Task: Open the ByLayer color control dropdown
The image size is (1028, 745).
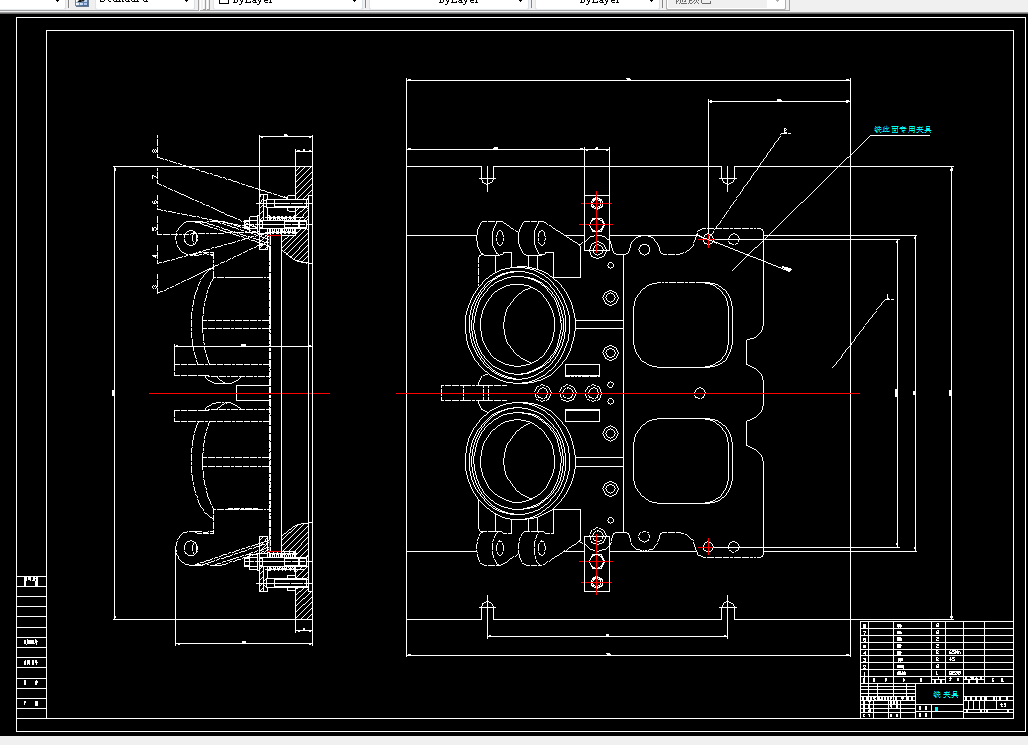Action: [x=355, y=2]
